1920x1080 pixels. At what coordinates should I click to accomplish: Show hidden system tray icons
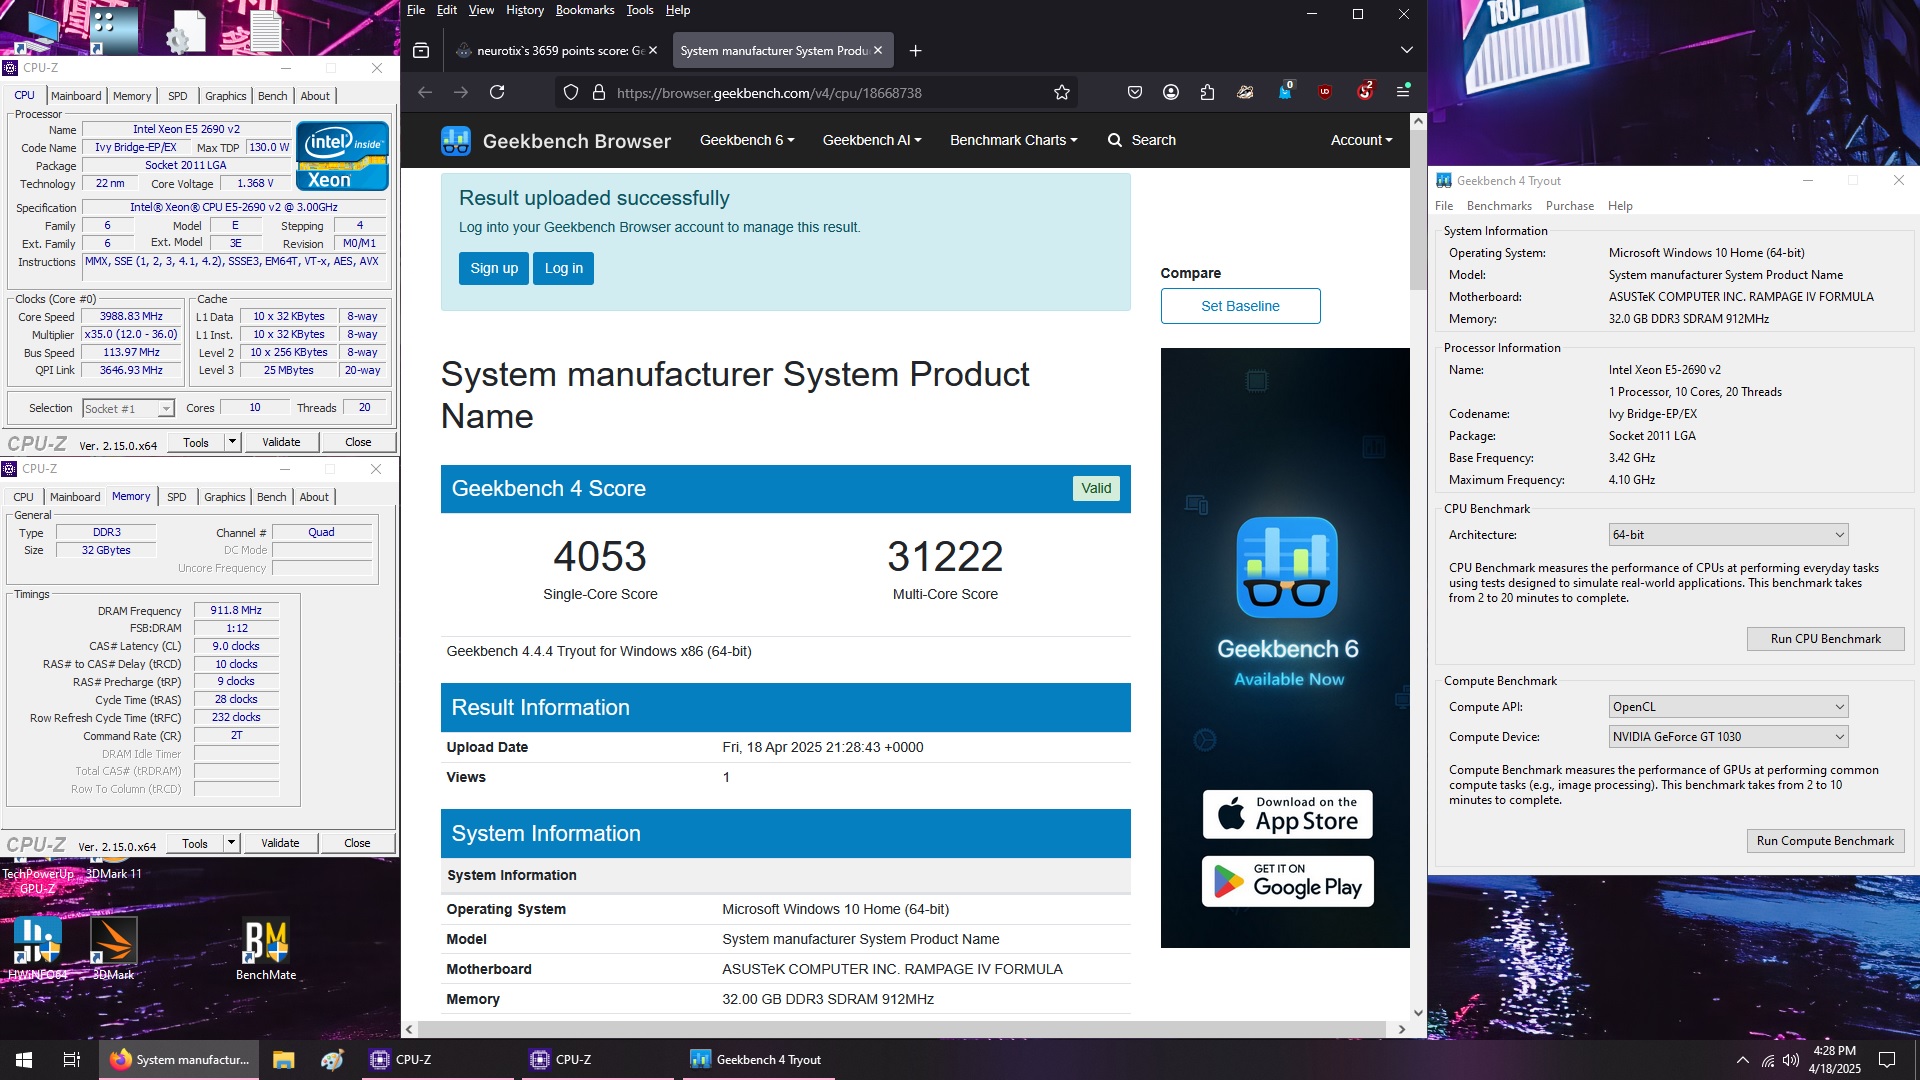pyautogui.click(x=1743, y=1060)
